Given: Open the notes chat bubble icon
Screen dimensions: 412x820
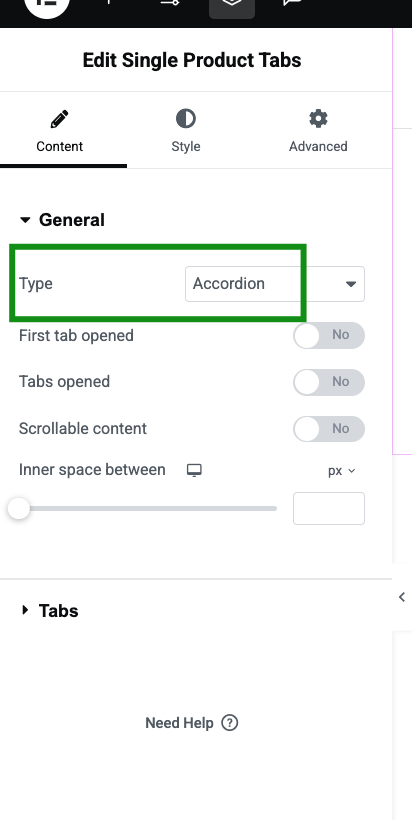Looking at the screenshot, I should [293, 3].
